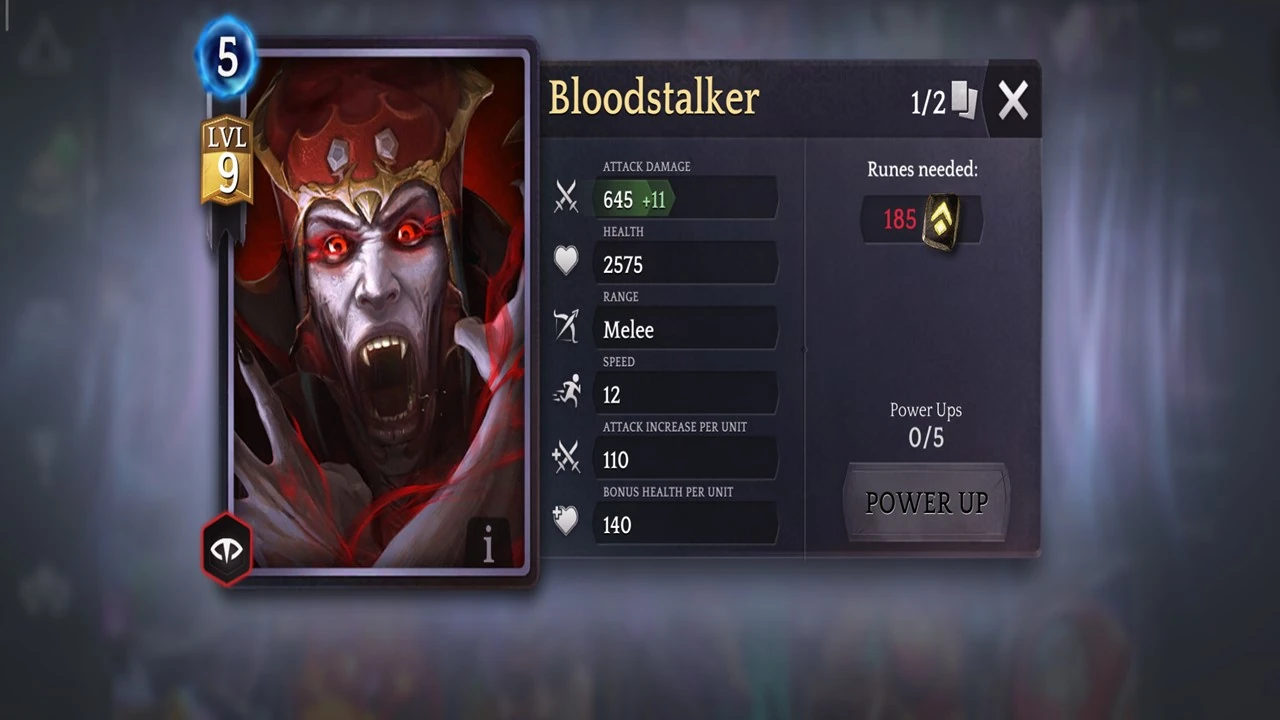The width and height of the screenshot is (1280, 720).
Task: Click the gold rune icon next to 185
Action: [941, 220]
